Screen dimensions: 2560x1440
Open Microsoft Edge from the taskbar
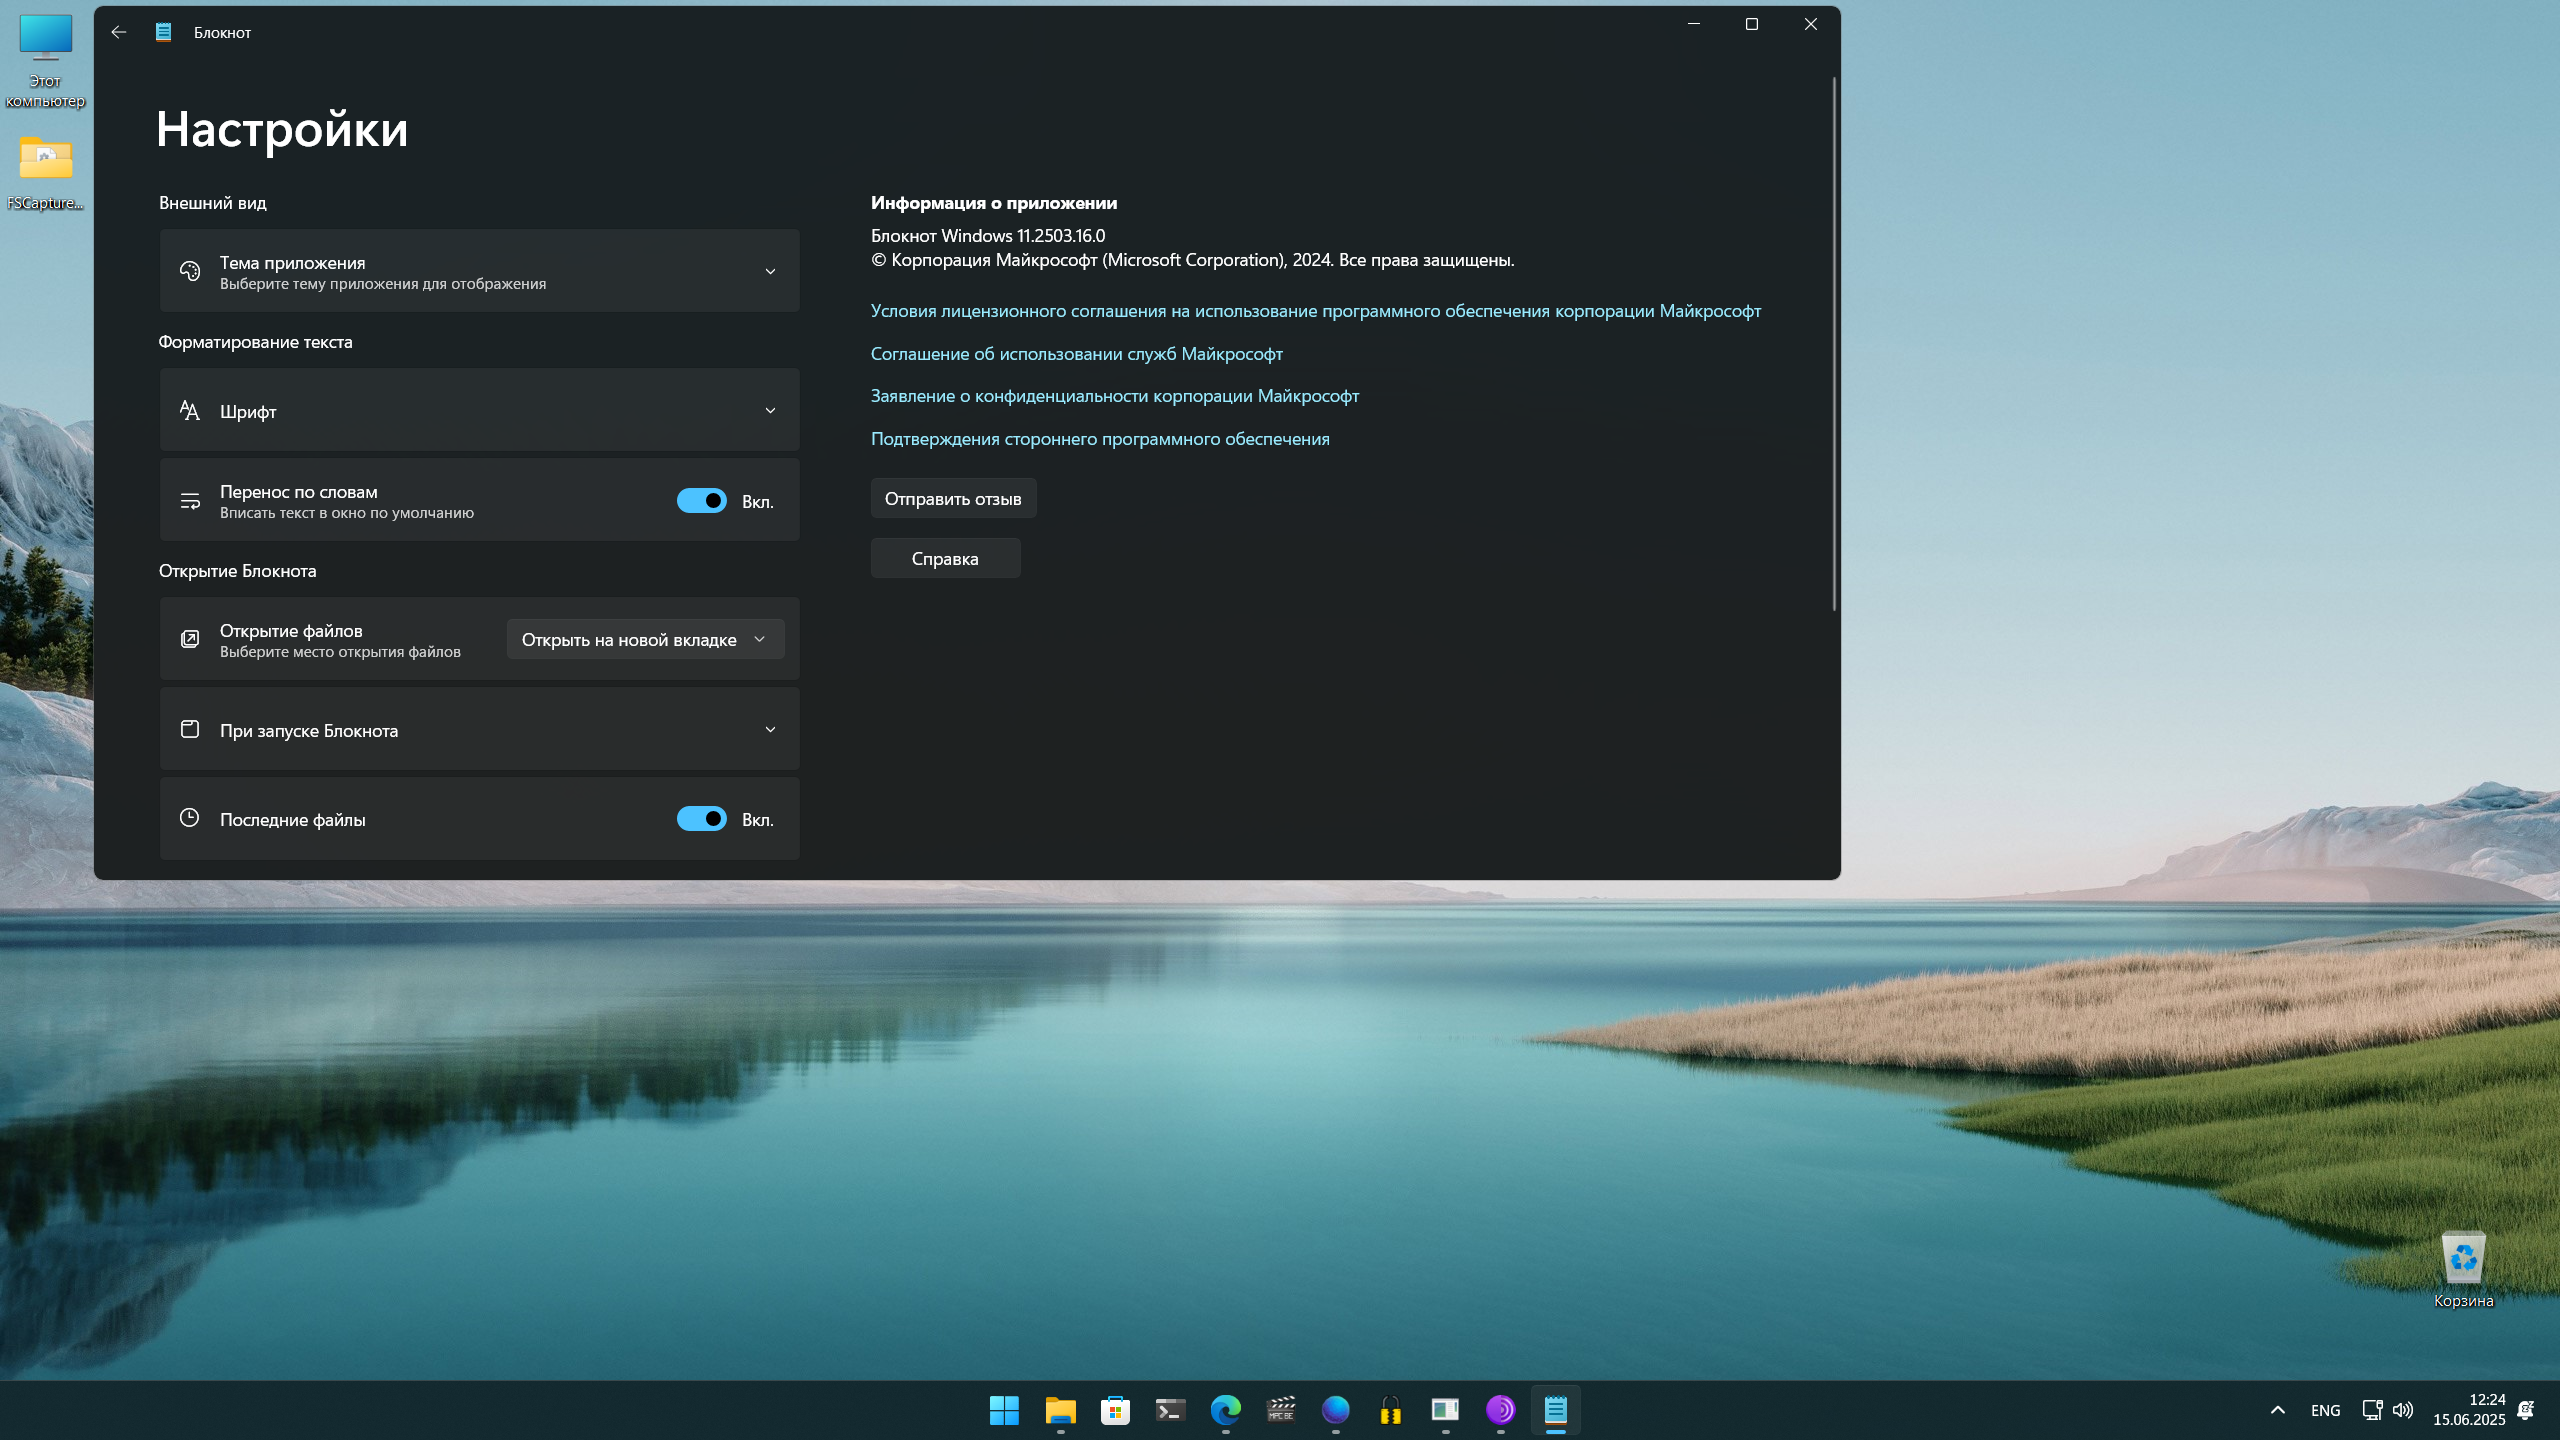pyautogui.click(x=1225, y=1410)
